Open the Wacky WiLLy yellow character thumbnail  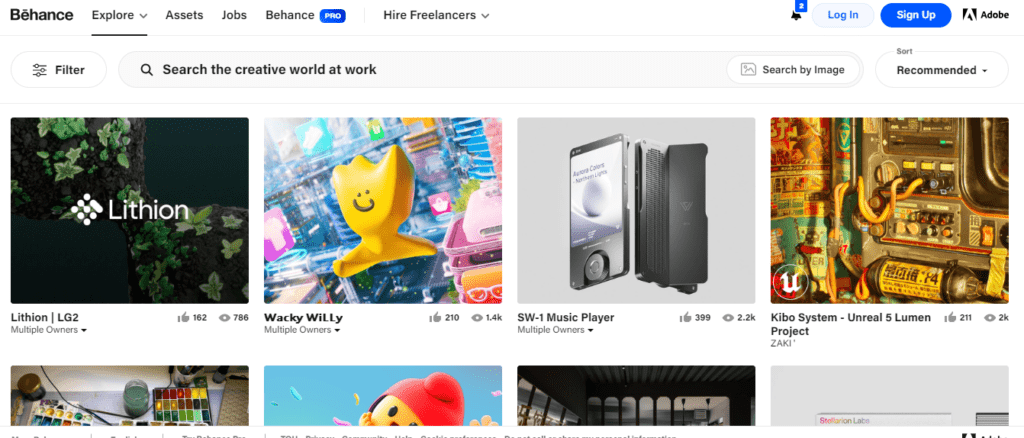[x=383, y=210]
